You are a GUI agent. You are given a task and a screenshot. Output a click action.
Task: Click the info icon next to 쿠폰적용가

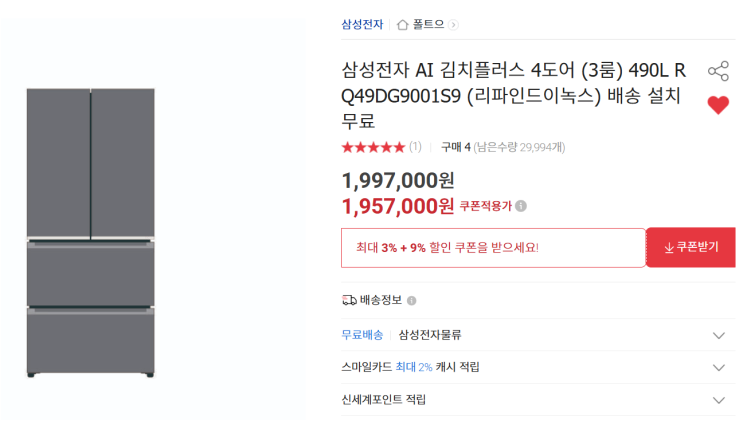tap(521, 206)
